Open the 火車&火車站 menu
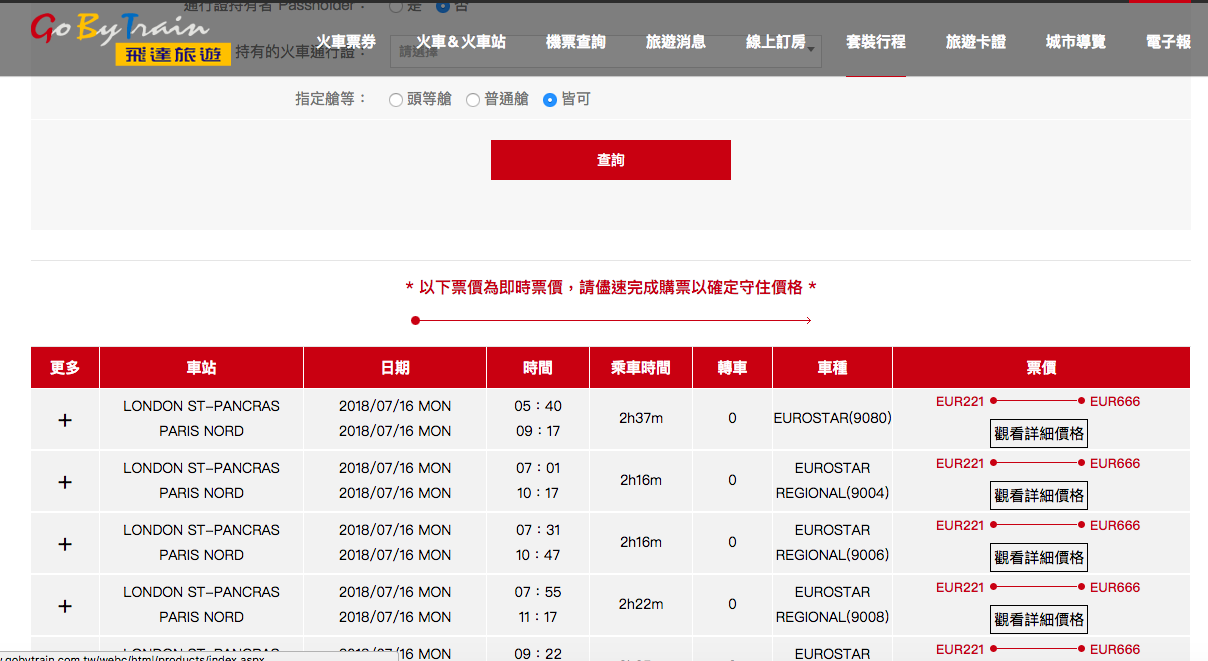1208x661 pixels. 461,42
